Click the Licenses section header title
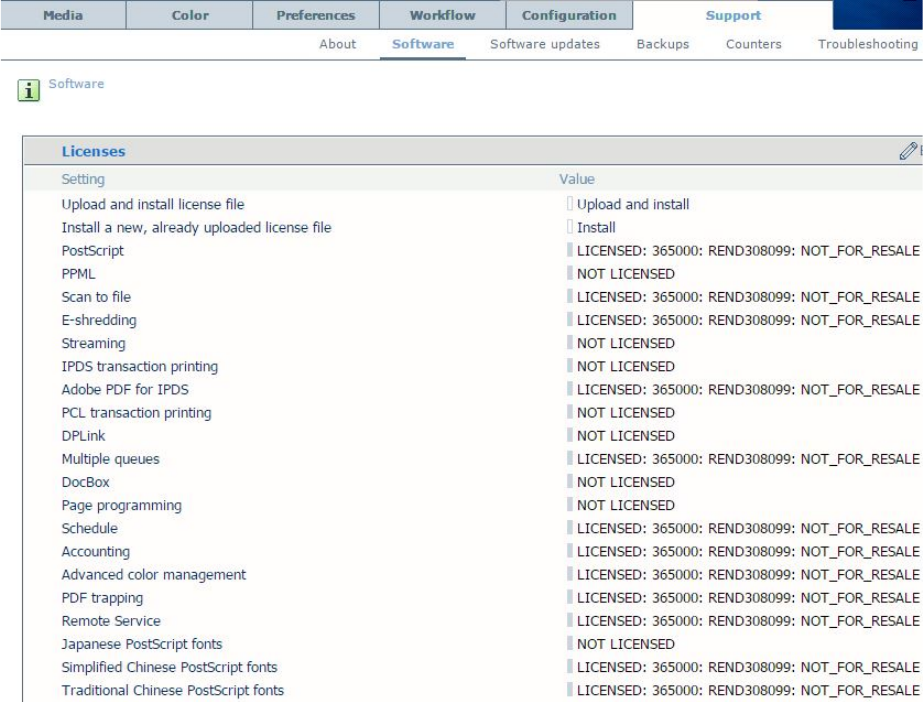Screen dimensions: 923x702 pos(93,151)
